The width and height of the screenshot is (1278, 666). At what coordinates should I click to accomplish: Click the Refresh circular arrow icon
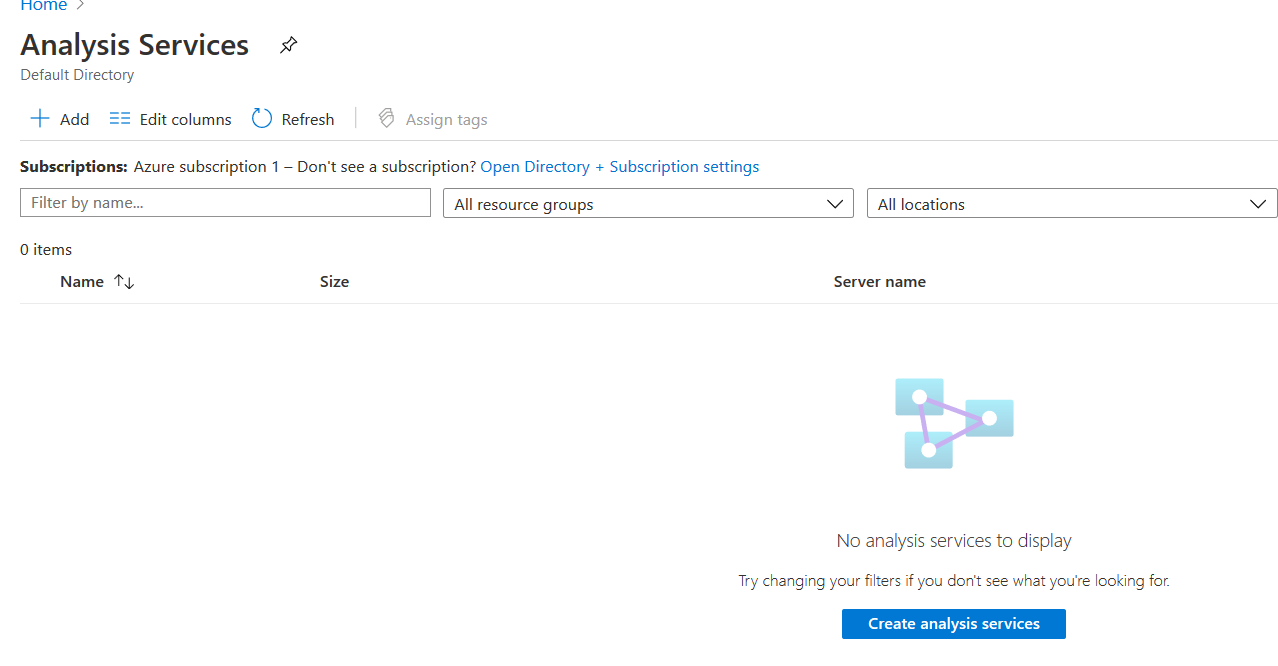coord(262,119)
